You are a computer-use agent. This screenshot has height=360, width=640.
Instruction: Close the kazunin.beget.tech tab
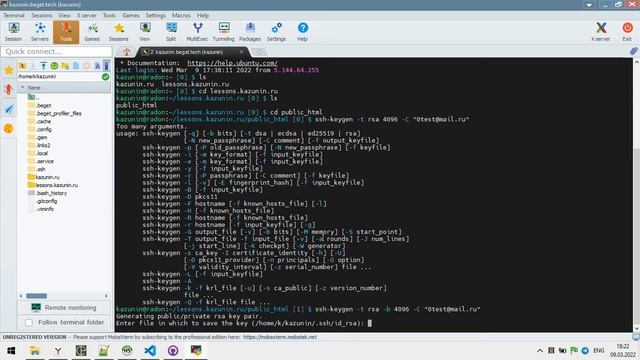point(242,52)
